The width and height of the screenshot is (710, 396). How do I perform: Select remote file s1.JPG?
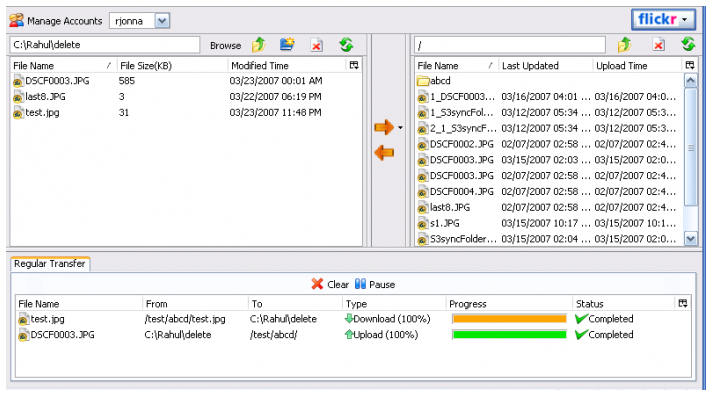click(549, 224)
